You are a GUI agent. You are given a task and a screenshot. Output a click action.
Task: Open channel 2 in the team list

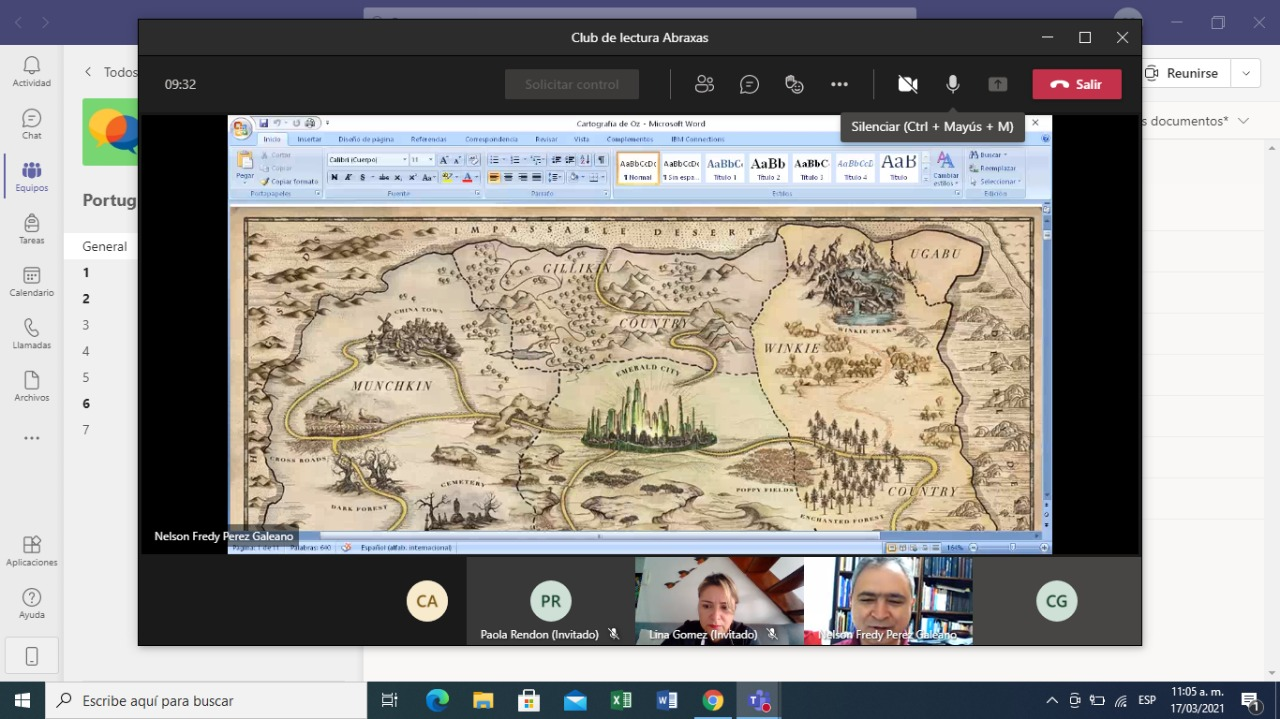tap(86, 298)
